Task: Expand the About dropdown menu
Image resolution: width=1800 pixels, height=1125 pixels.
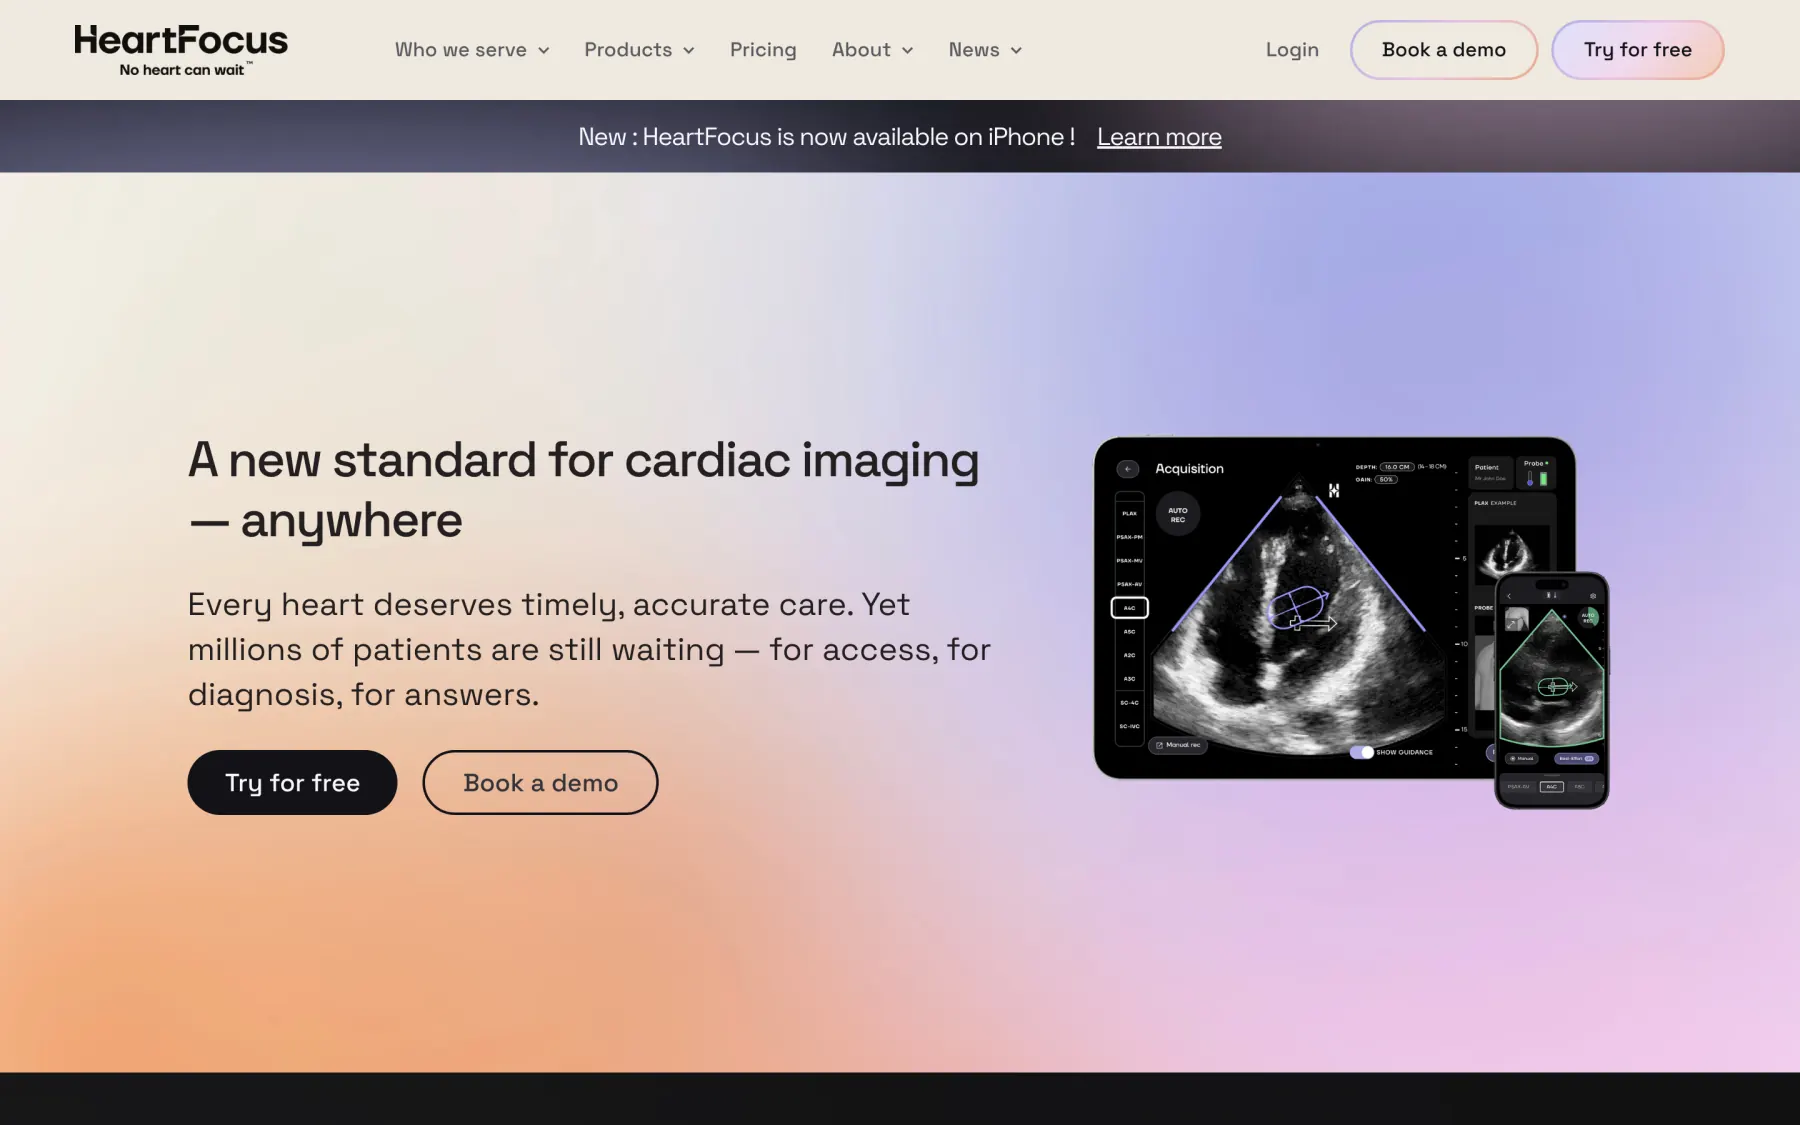Action: [x=872, y=50]
